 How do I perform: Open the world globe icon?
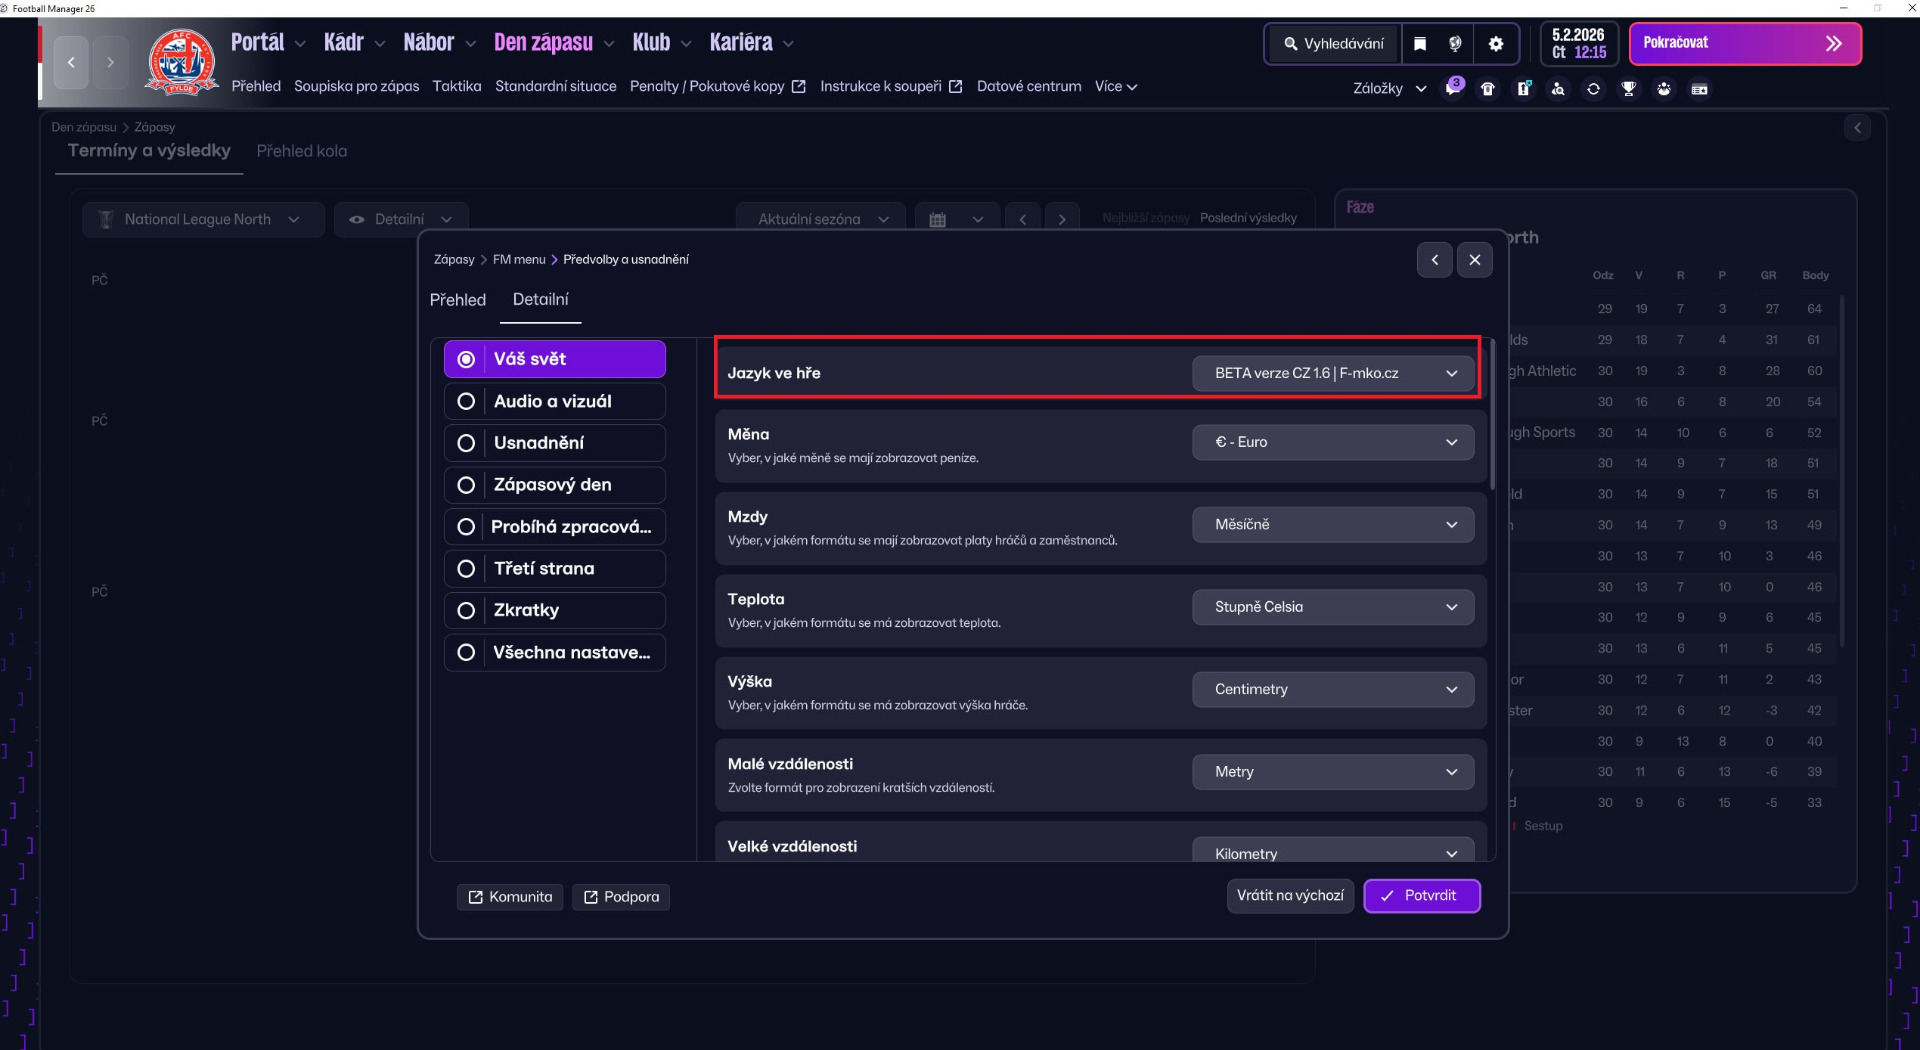click(x=1455, y=44)
